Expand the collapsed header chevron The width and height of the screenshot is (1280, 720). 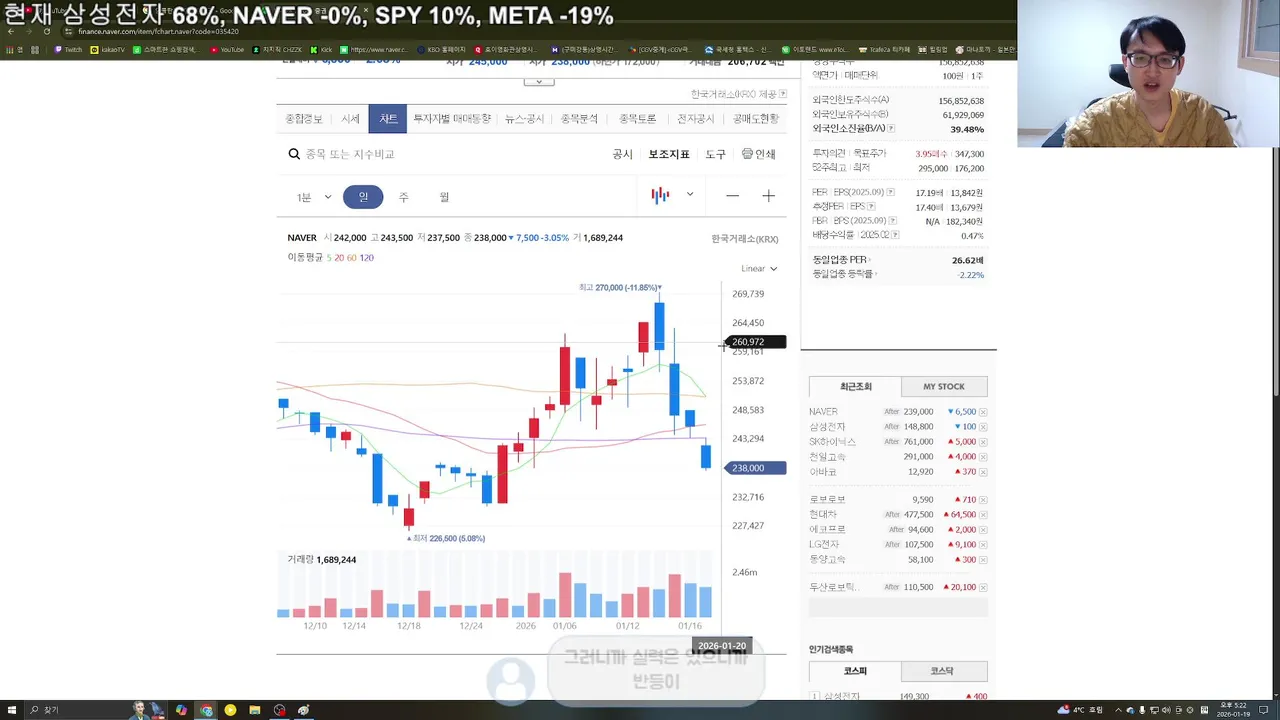point(538,82)
